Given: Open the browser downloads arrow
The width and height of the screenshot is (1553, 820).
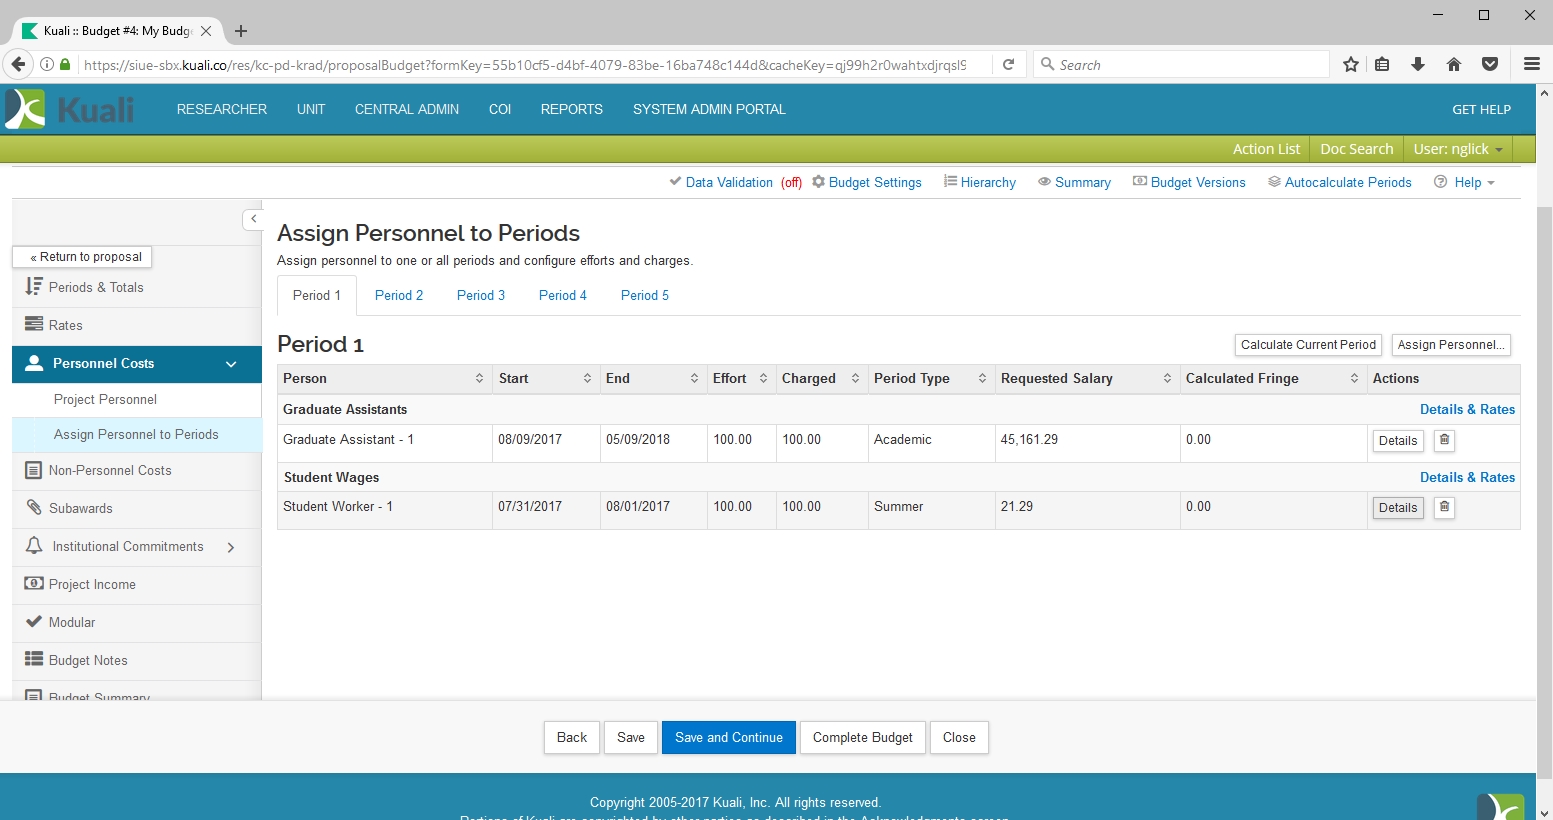Looking at the screenshot, I should pyautogui.click(x=1417, y=64).
